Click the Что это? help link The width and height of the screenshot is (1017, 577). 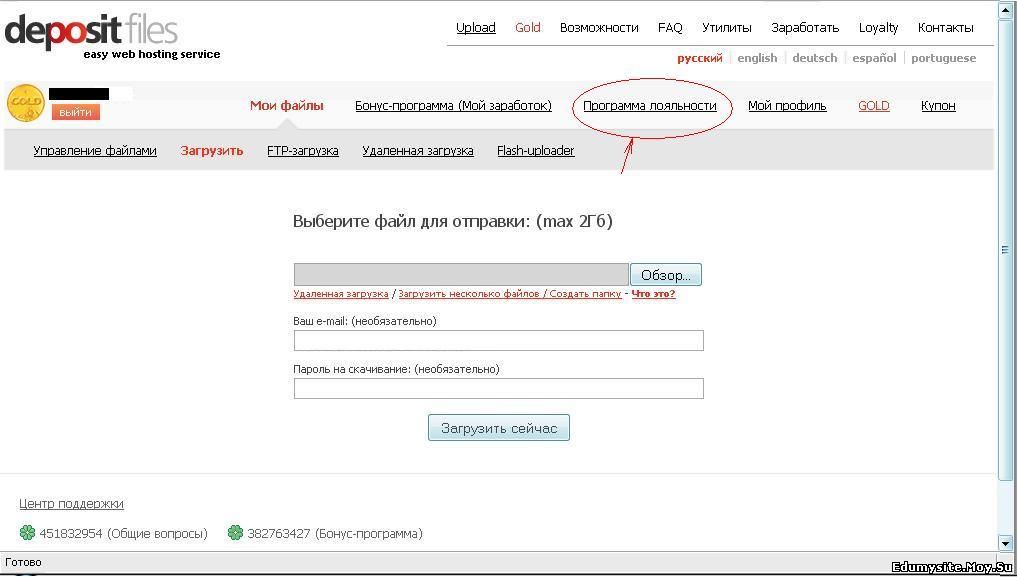click(x=653, y=294)
